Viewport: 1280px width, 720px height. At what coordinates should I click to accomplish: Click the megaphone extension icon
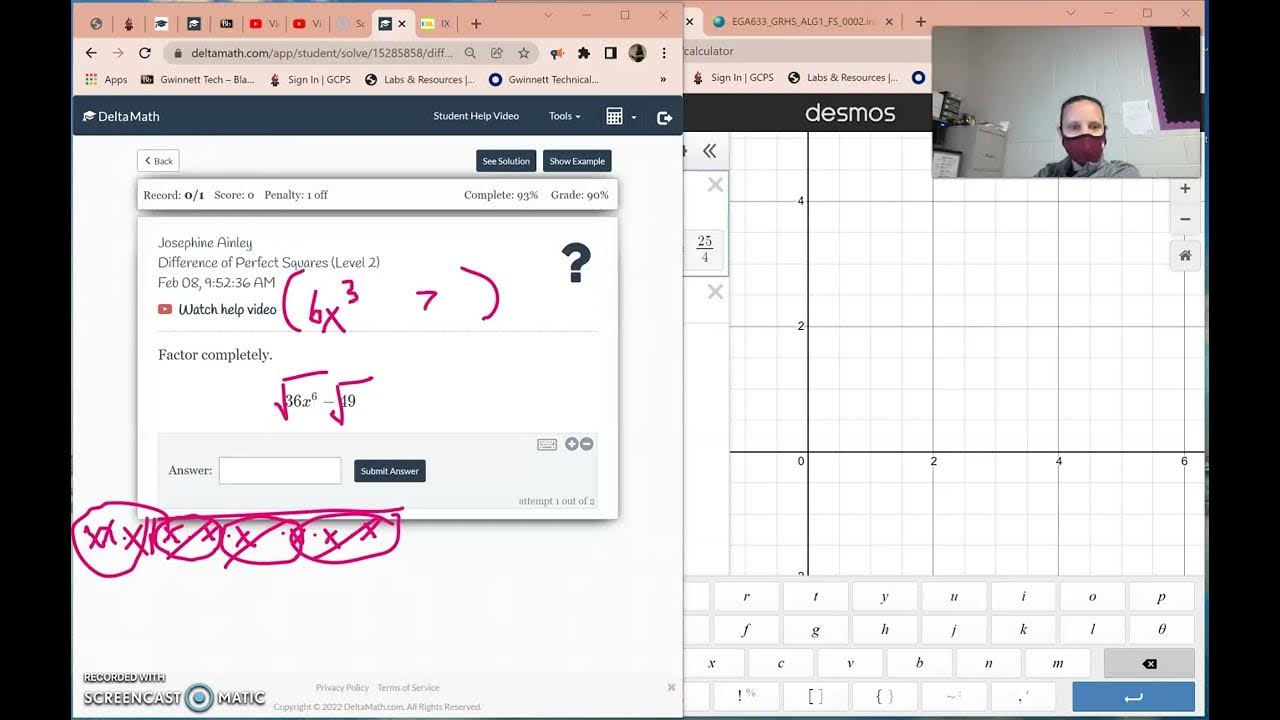pos(557,53)
